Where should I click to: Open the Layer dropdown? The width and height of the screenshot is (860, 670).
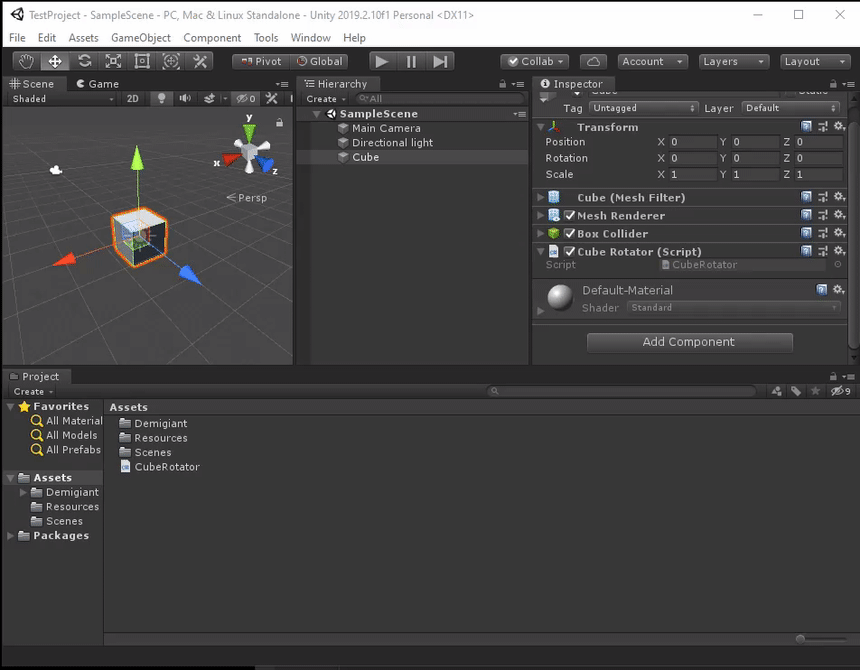click(790, 108)
